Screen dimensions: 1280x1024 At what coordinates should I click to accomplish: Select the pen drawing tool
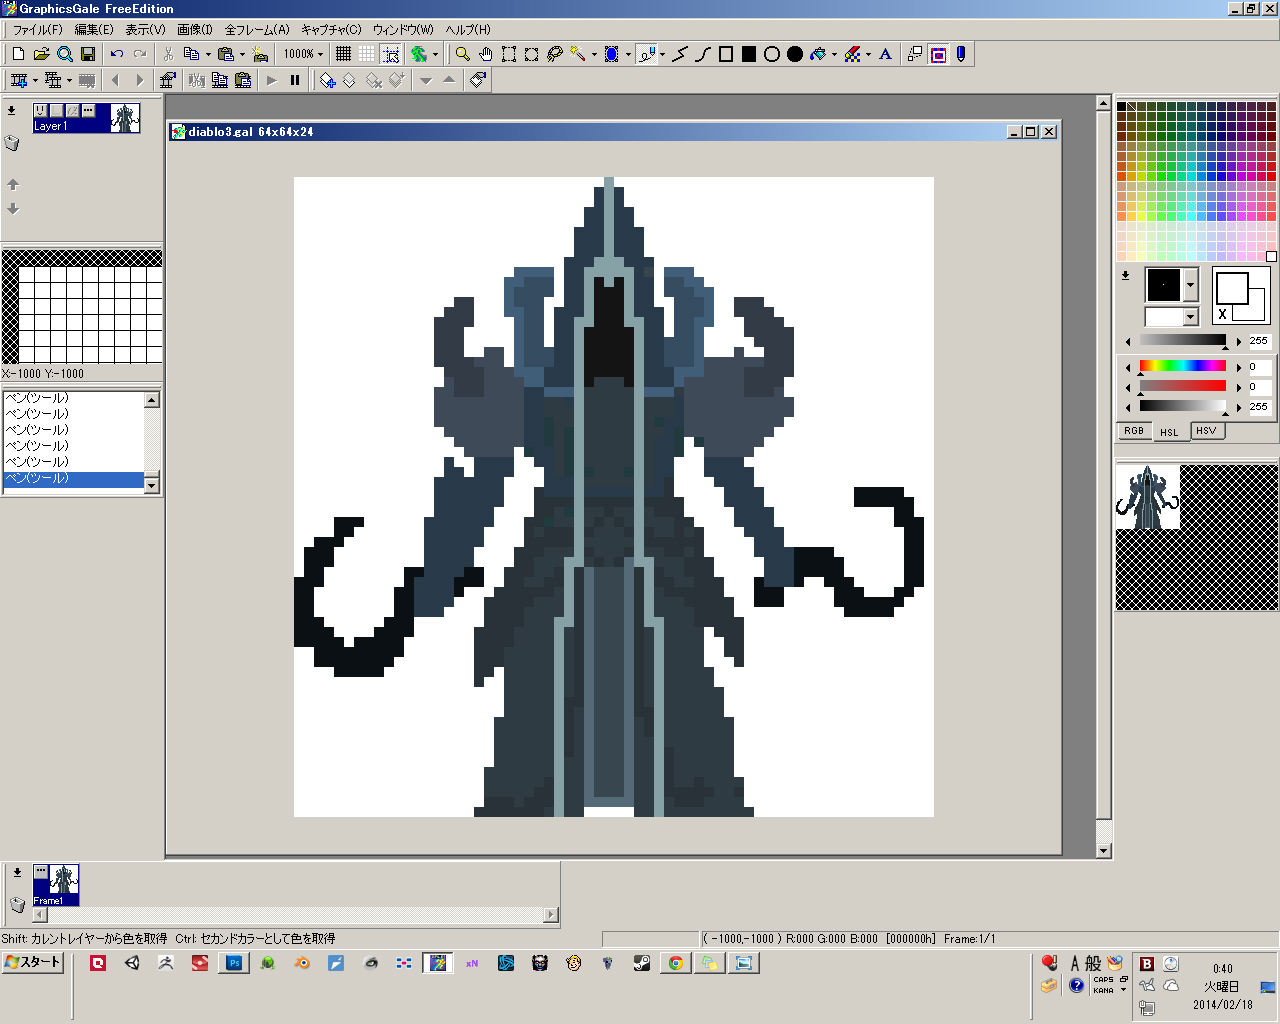tap(647, 54)
